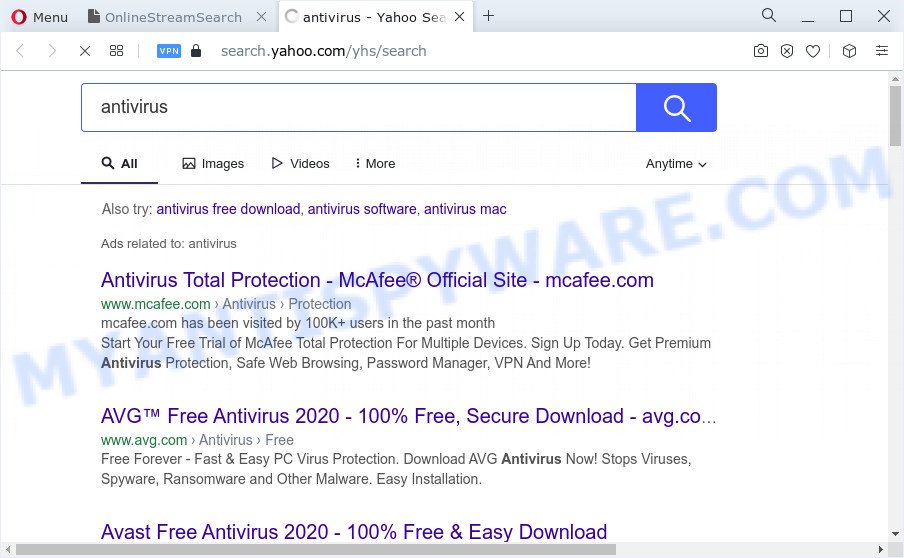The width and height of the screenshot is (904, 558).
Task: Maximize the Opera window
Action: point(846,16)
